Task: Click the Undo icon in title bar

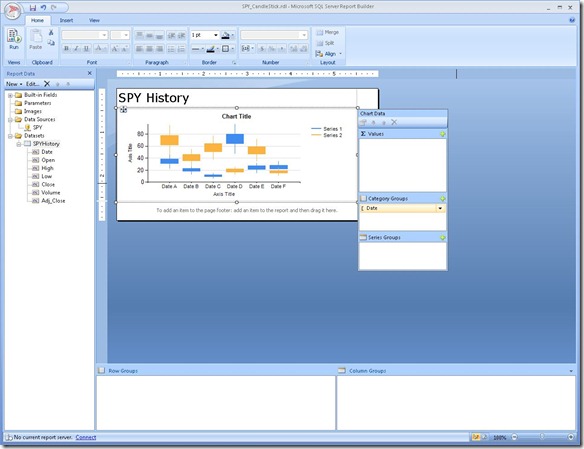Action: pos(44,7)
